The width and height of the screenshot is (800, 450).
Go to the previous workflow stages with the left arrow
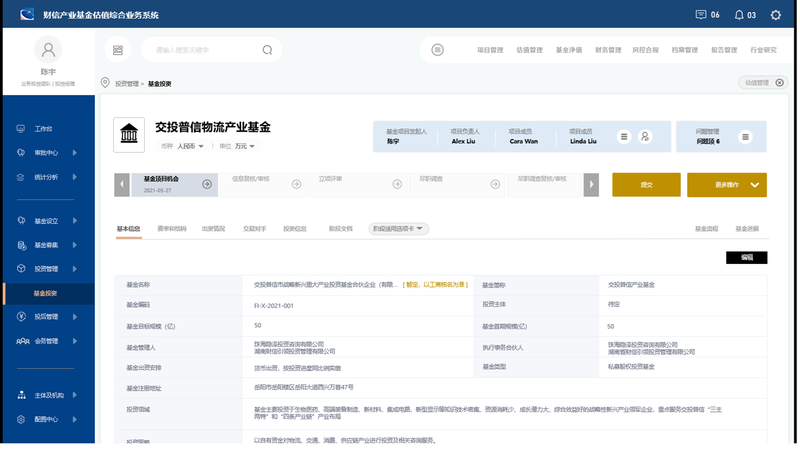point(121,185)
